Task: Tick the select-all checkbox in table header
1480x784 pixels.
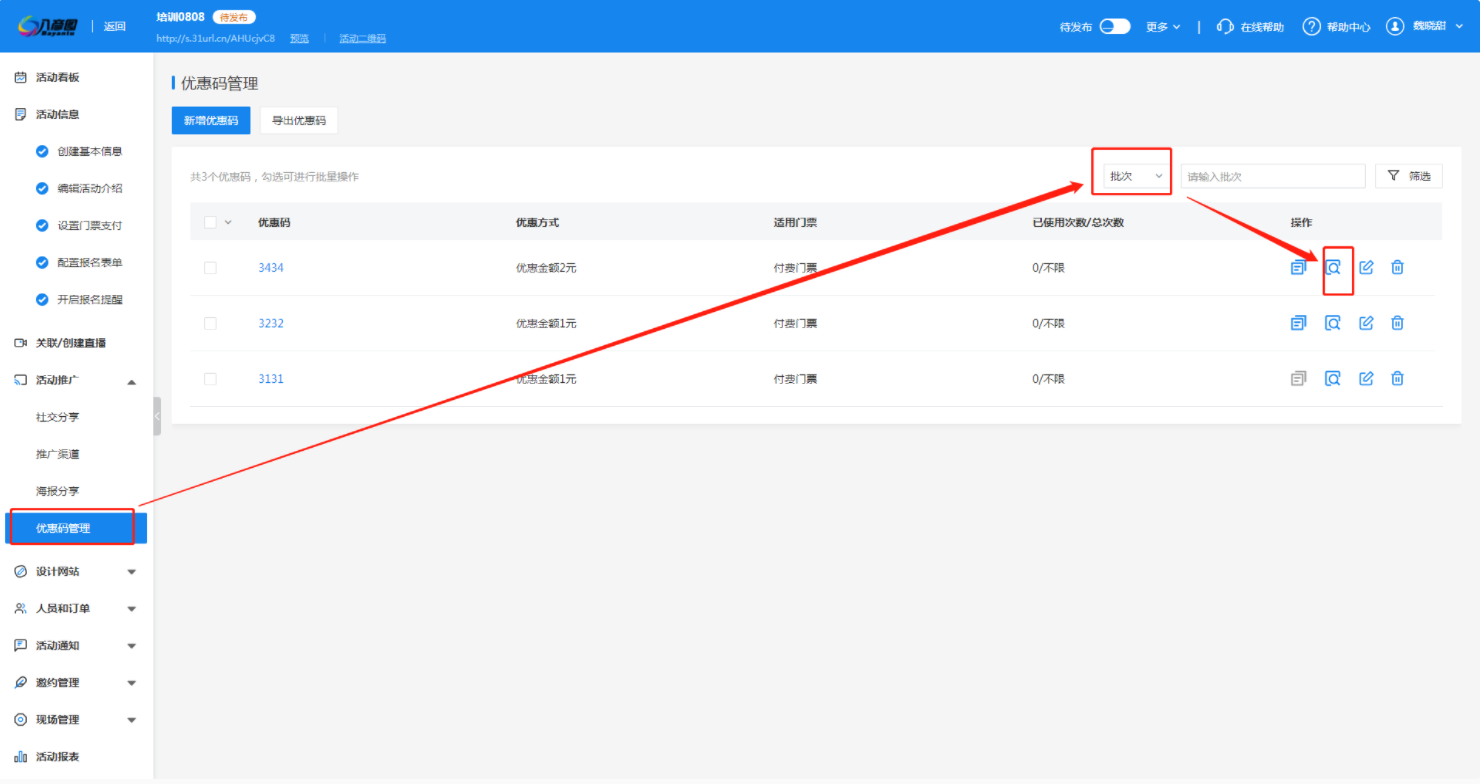Action: [x=210, y=222]
